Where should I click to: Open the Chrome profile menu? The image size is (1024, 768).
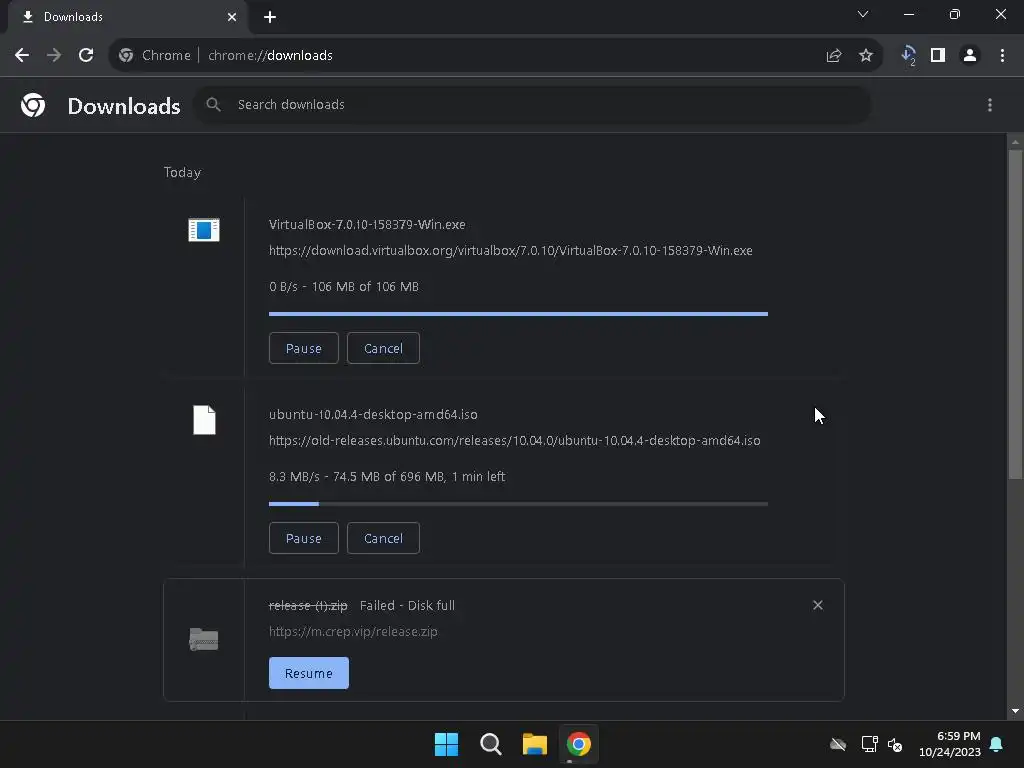click(x=970, y=56)
